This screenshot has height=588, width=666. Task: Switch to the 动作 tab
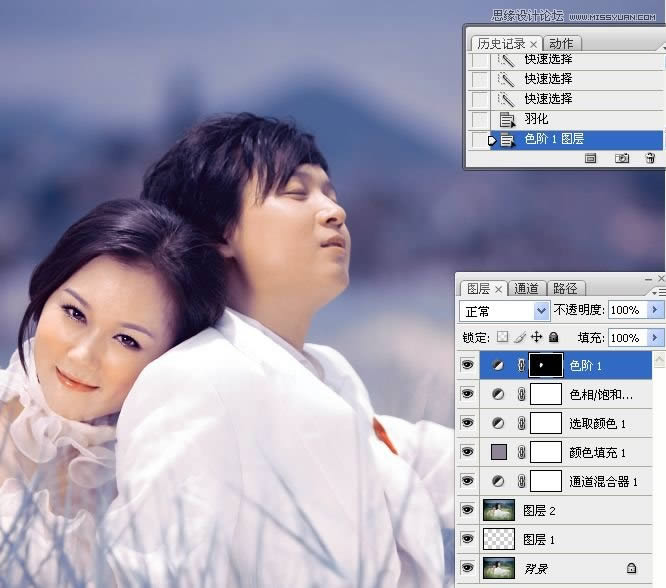(562, 44)
